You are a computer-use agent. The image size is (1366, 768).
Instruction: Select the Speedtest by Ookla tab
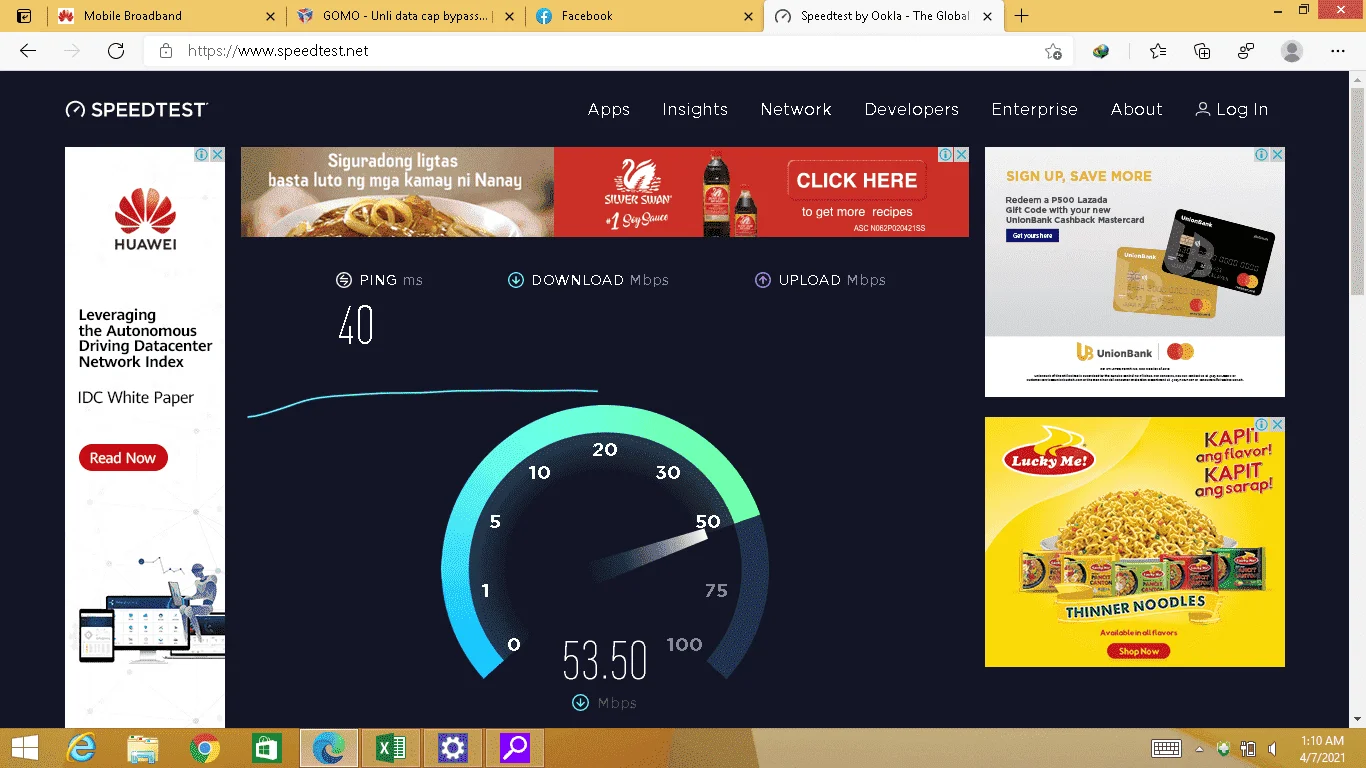pos(882,16)
